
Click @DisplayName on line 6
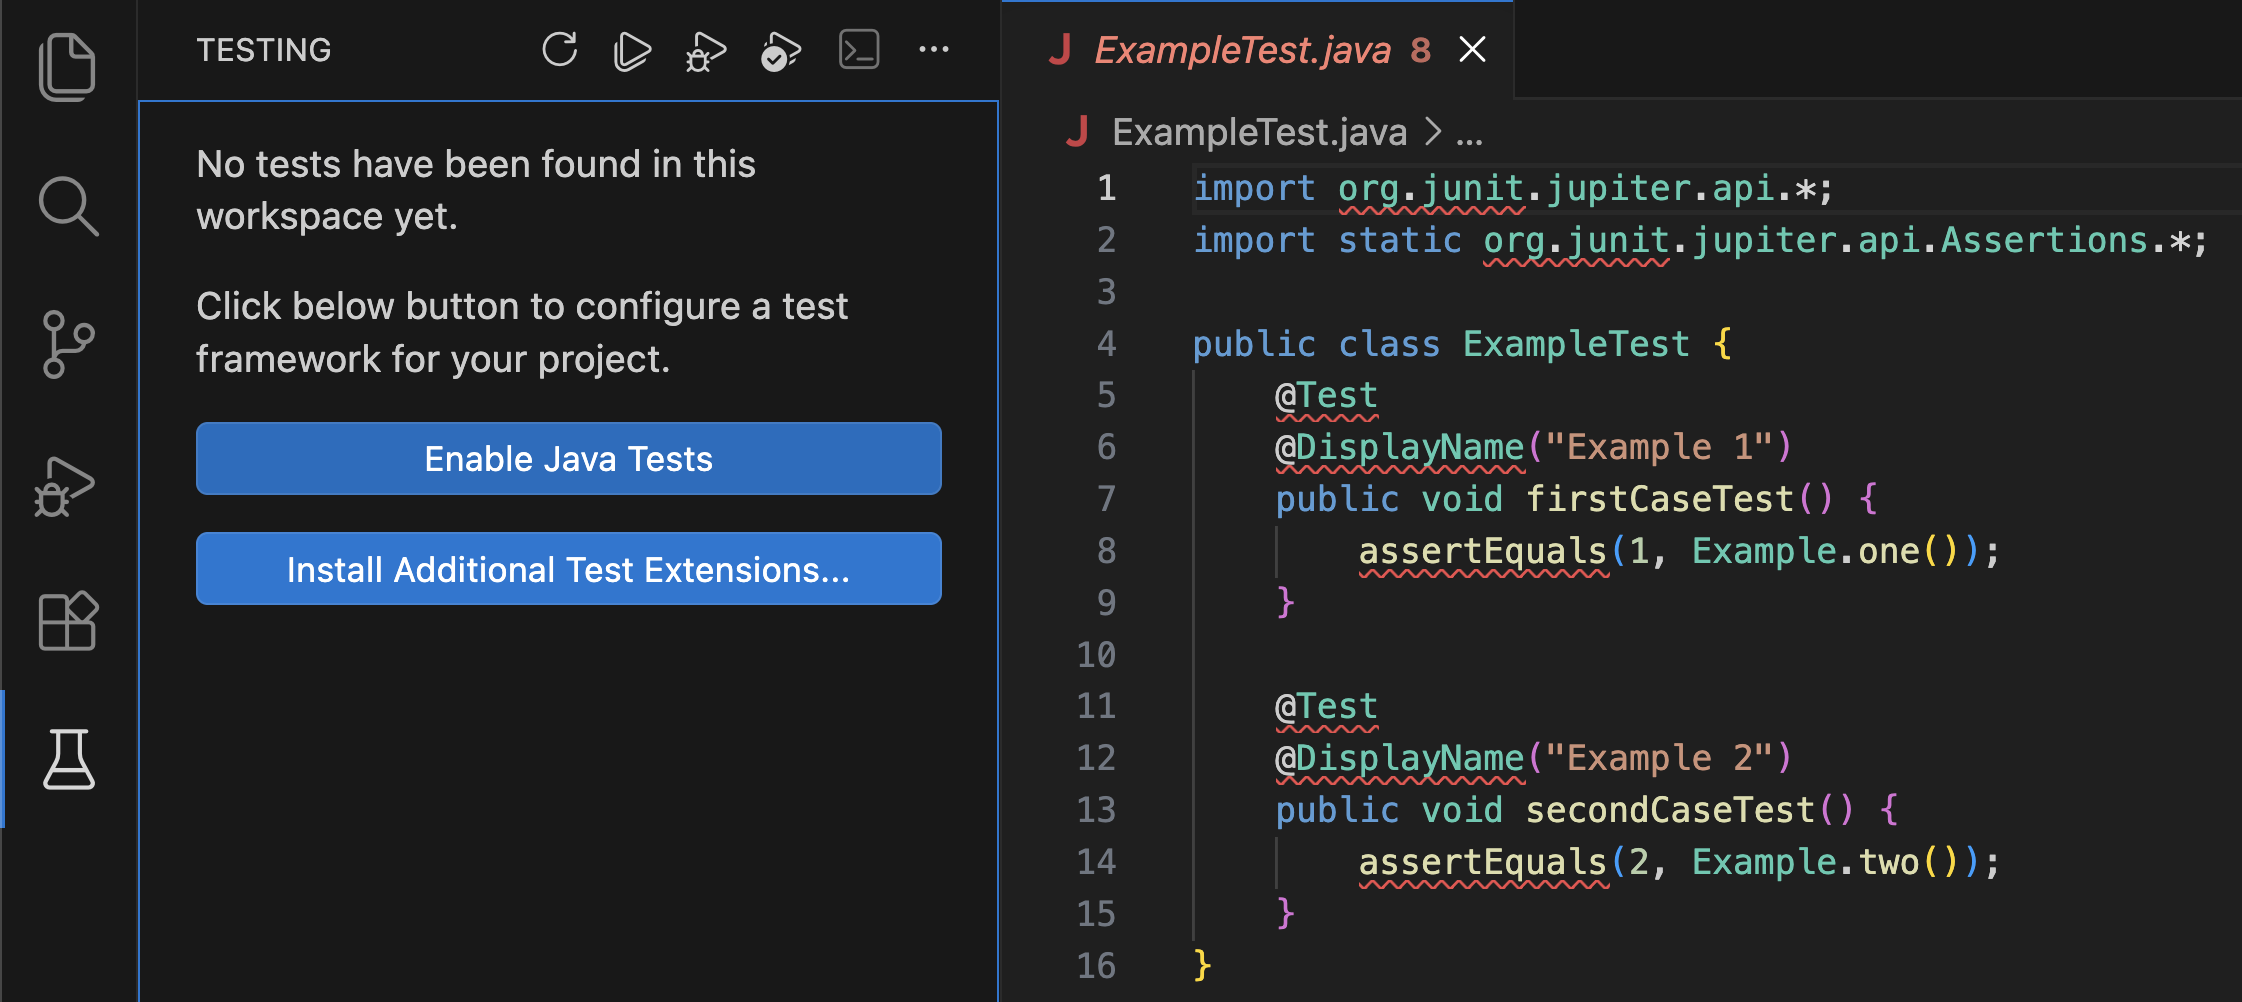coord(1400,447)
